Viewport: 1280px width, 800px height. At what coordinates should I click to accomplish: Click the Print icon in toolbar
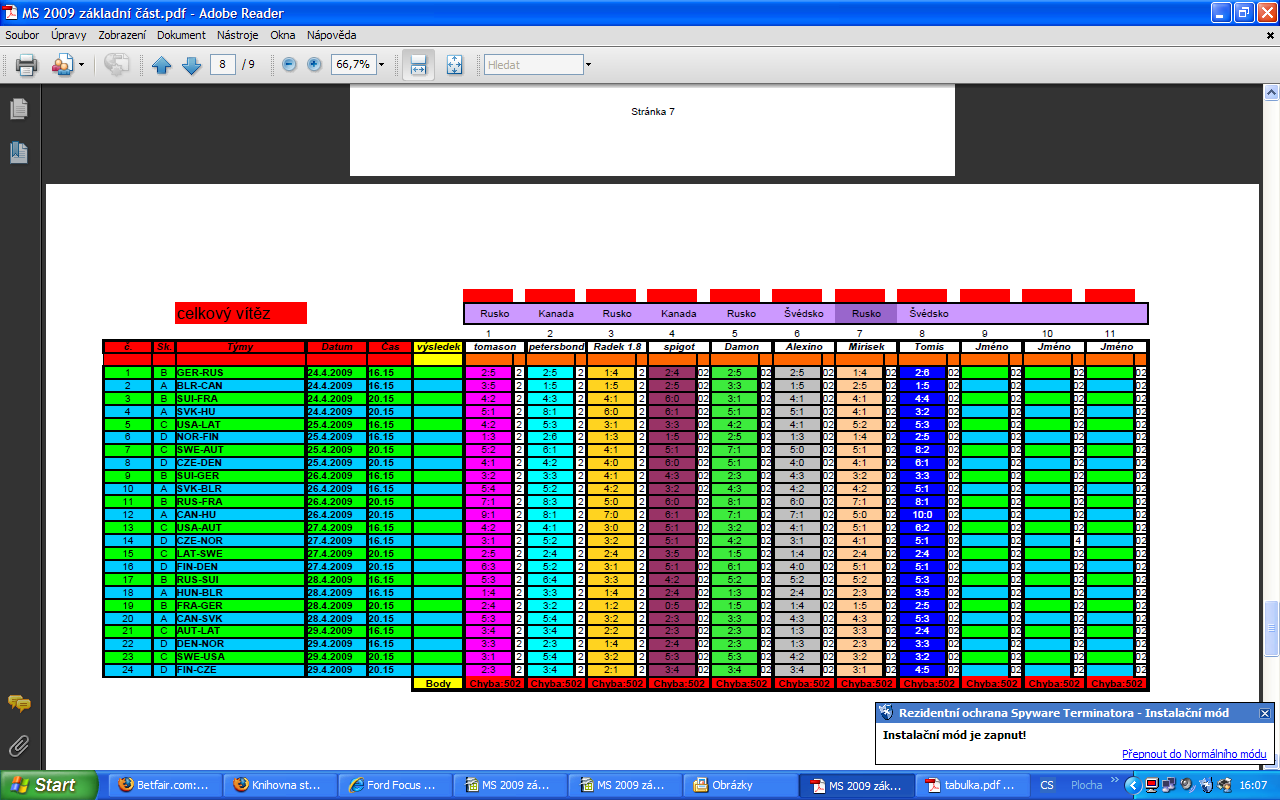(26, 65)
